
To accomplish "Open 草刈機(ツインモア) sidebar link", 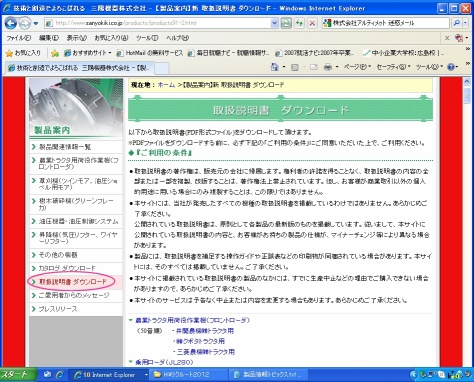I will 76,184.
